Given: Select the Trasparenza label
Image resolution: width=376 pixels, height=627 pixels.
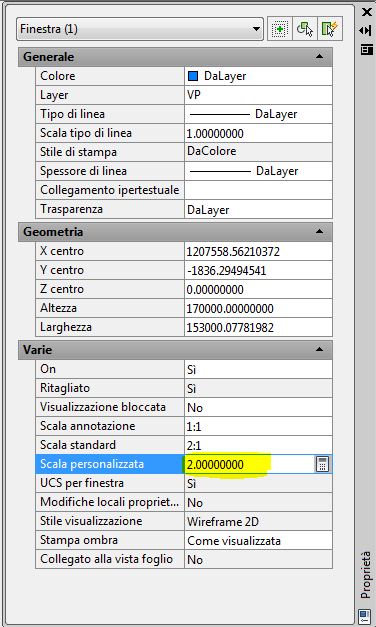Looking at the screenshot, I should 71,209.
